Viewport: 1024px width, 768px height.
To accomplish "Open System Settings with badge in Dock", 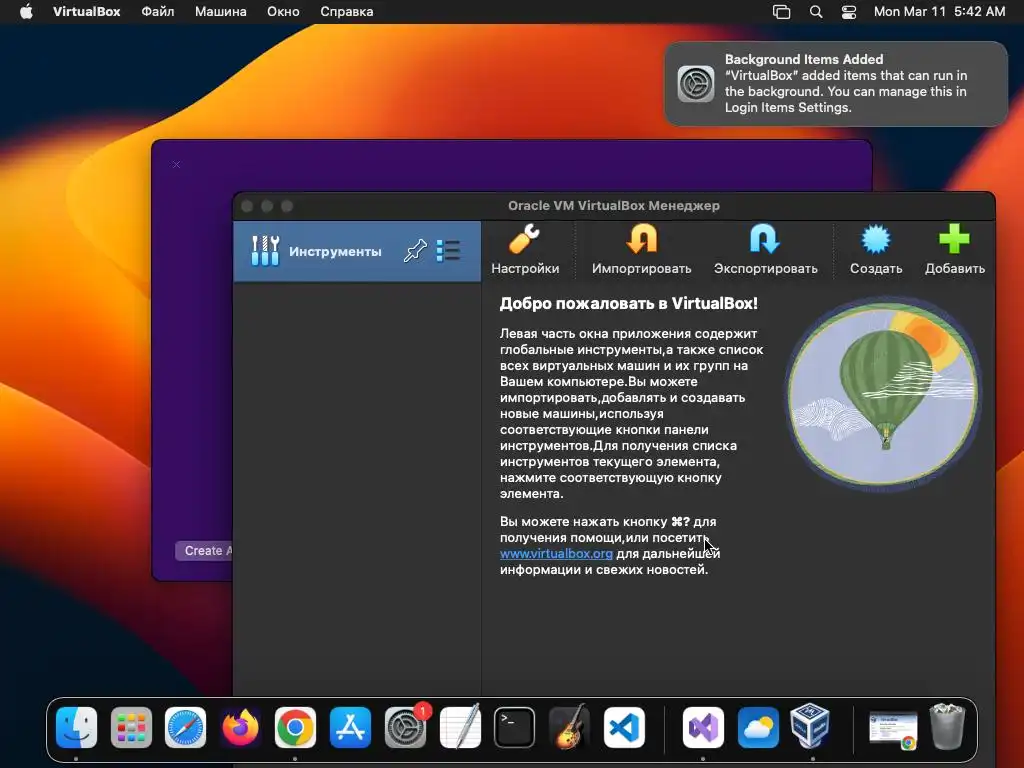I will pyautogui.click(x=405, y=728).
